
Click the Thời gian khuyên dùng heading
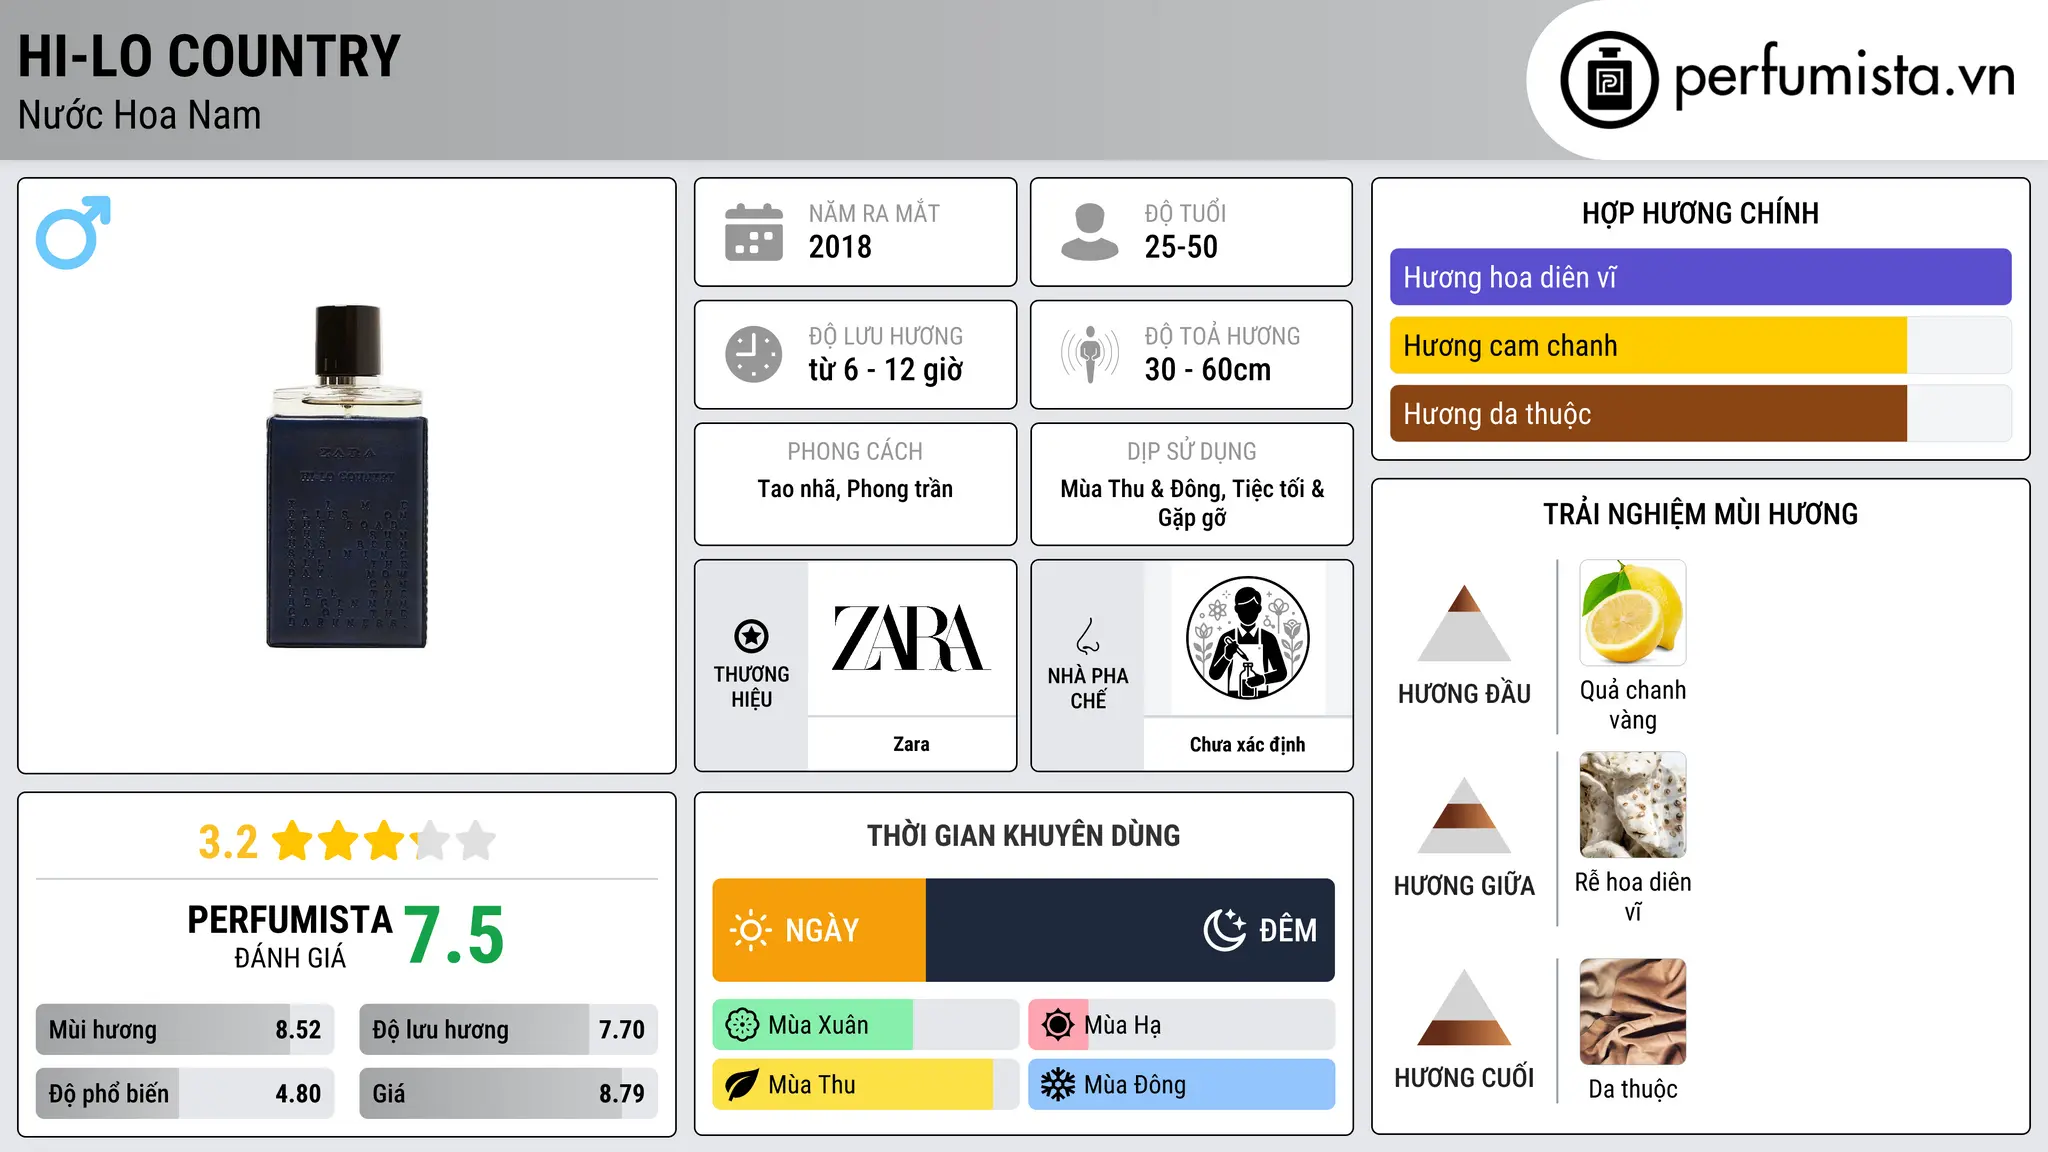coord(1023,835)
